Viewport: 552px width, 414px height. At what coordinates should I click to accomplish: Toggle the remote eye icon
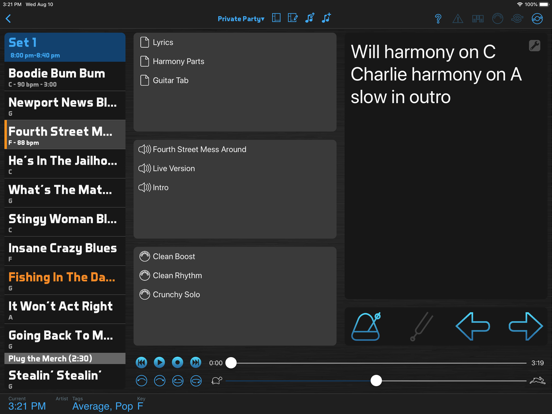[517, 19]
